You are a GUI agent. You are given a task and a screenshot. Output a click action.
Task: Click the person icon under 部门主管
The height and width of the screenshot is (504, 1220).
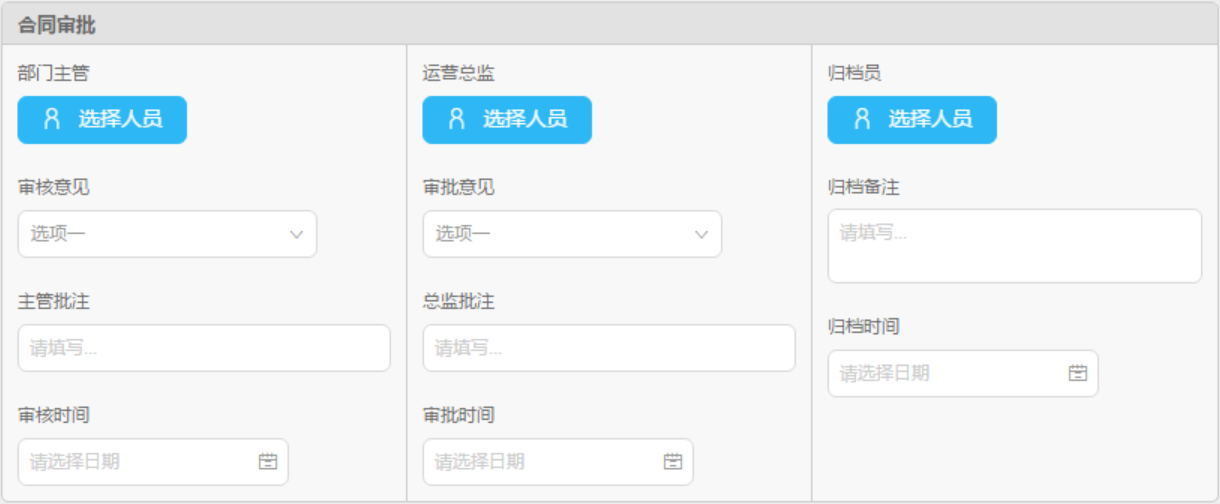tap(52, 119)
